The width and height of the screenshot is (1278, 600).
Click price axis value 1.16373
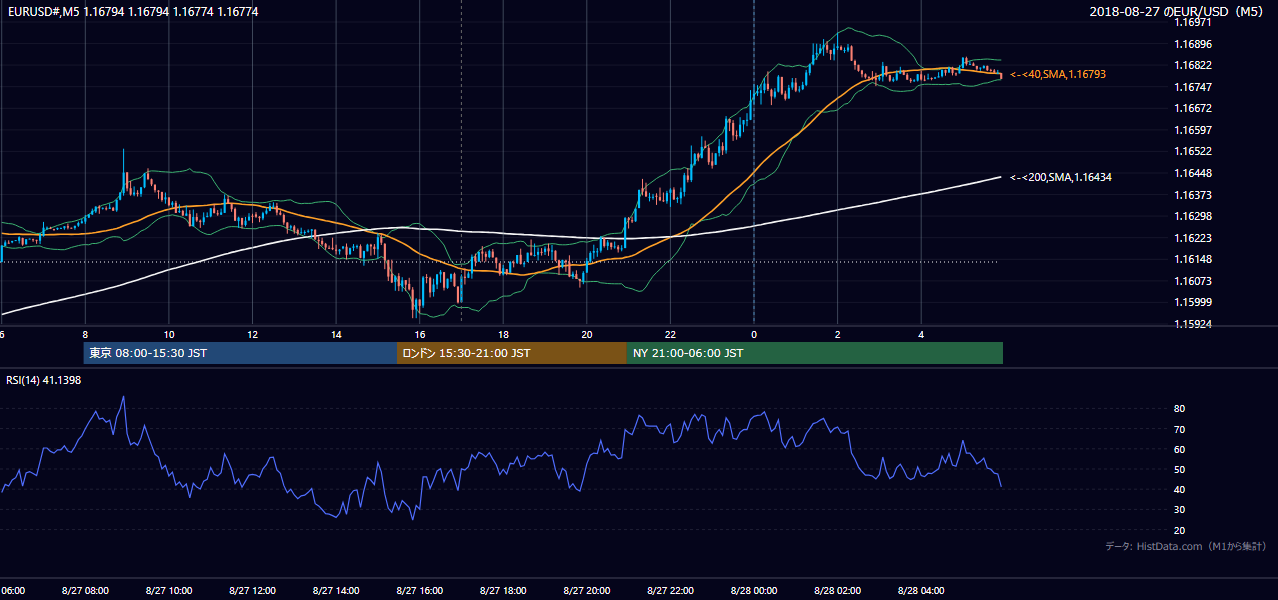tap(1194, 195)
